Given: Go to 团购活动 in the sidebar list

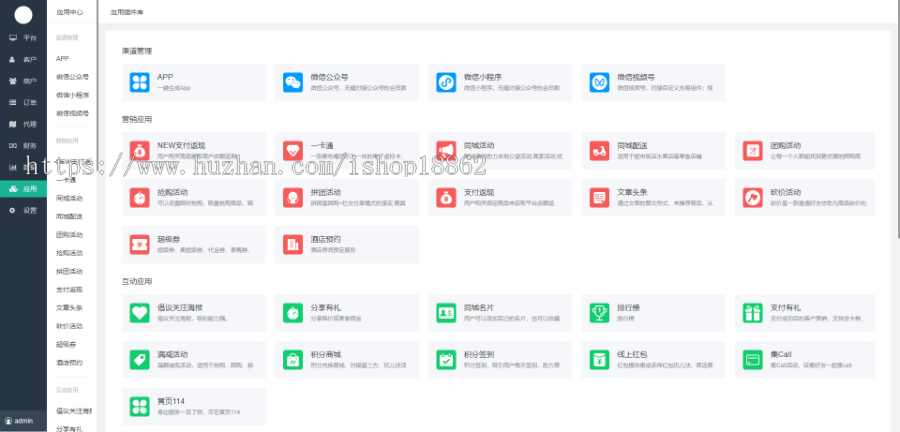Looking at the screenshot, I should 69,235.
